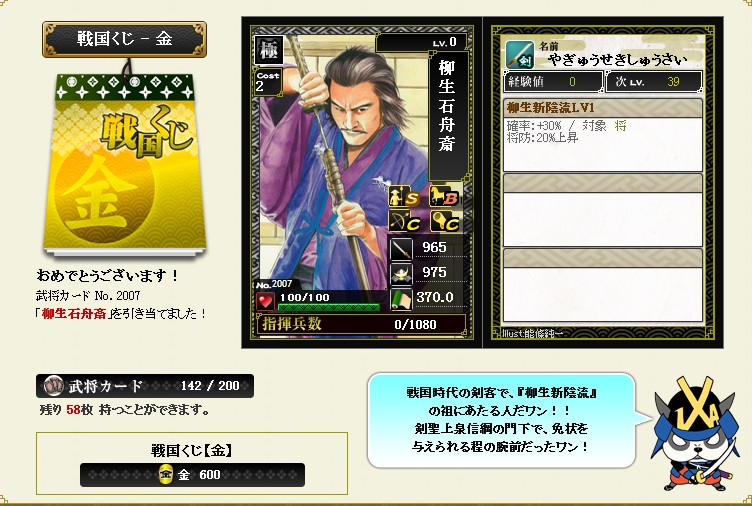Click the green HP progress bar
Screen dimensions: 752x506
point(329,307)
